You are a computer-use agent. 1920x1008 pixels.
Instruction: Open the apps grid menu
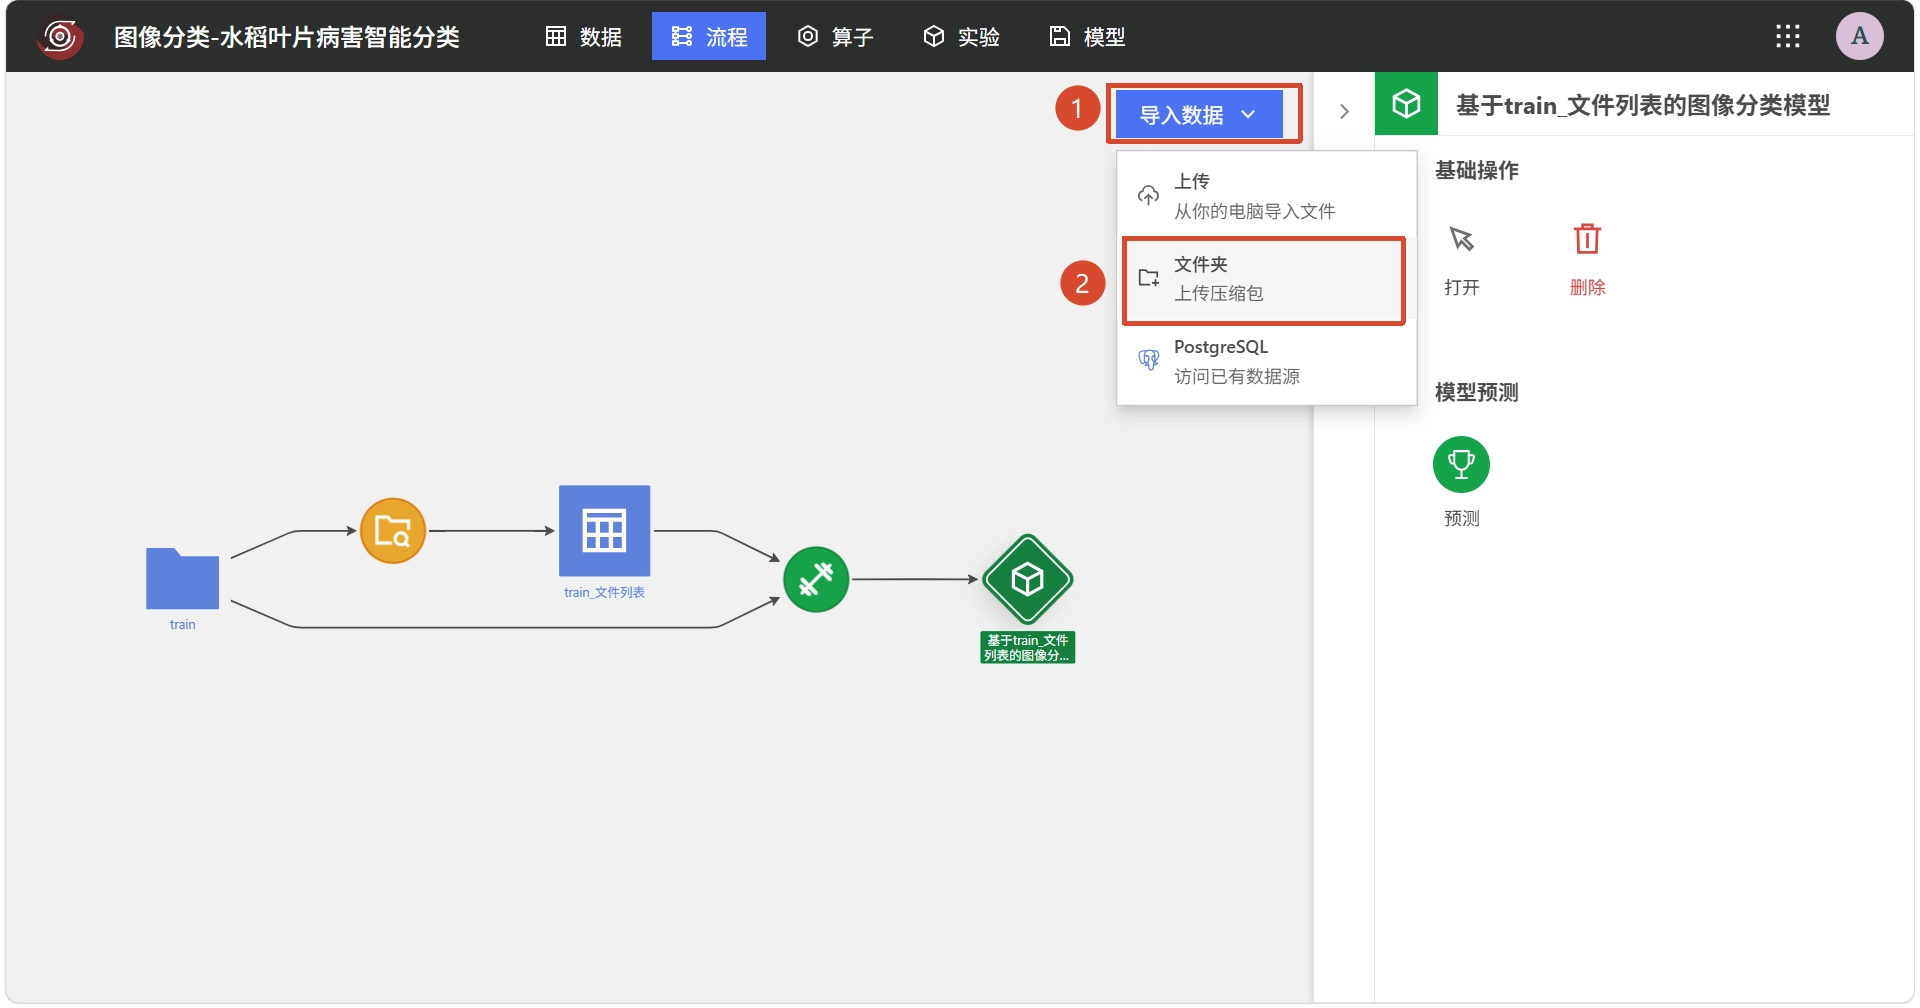point(1788,37)
